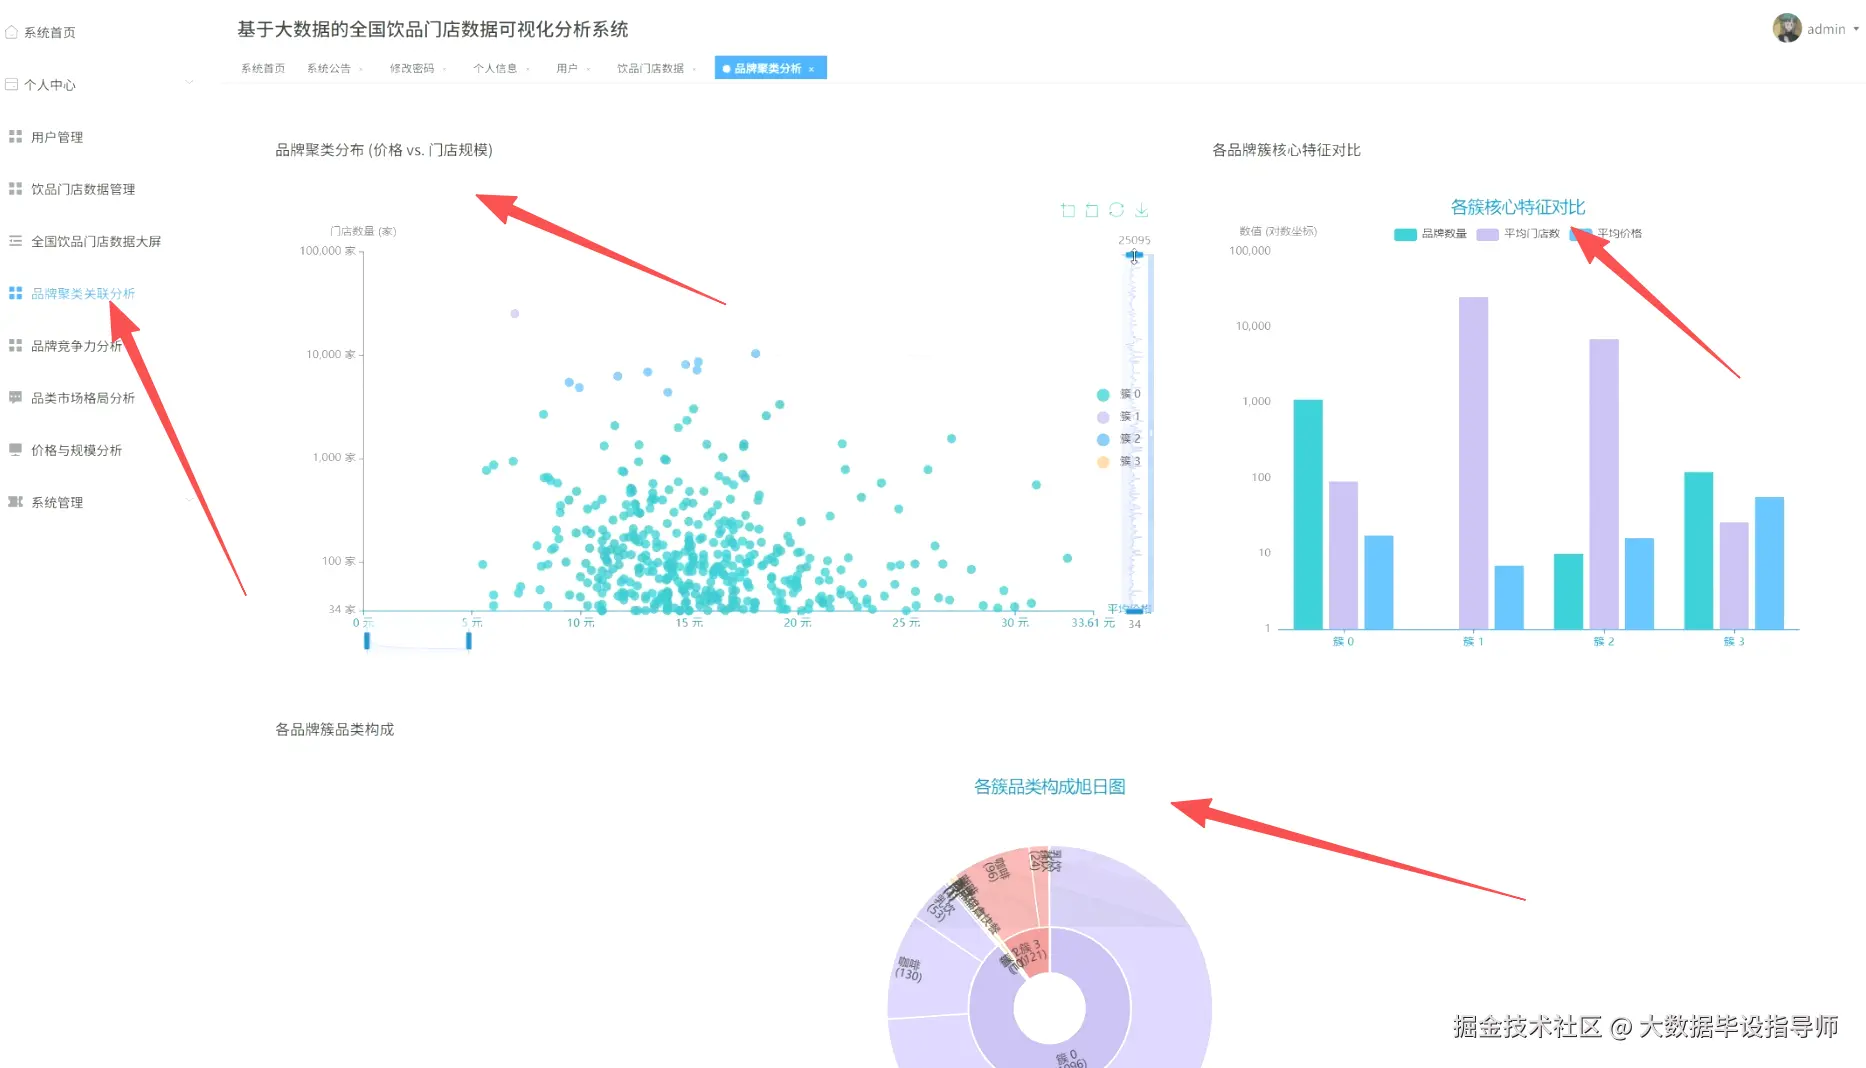Close the 个人信息 tab with its x
1866x1068 pixels.
(x=528, y=69)
